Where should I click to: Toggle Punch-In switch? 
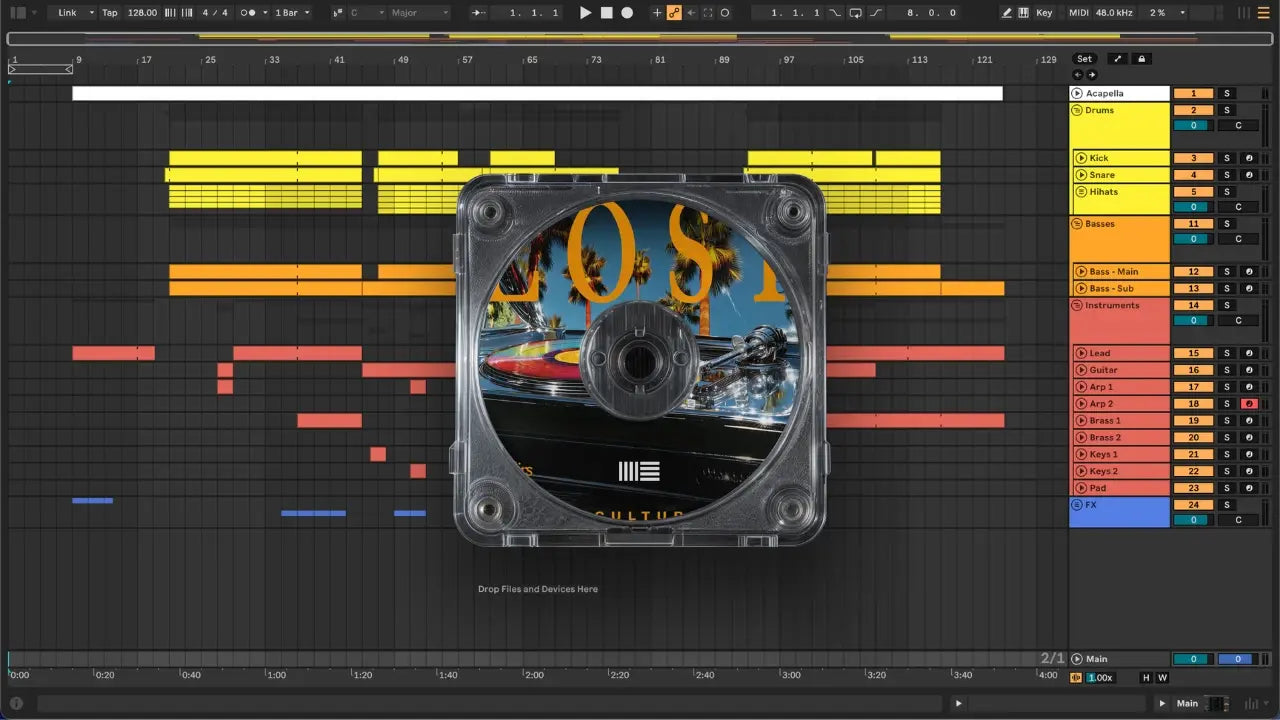click(x=836, y=13)
